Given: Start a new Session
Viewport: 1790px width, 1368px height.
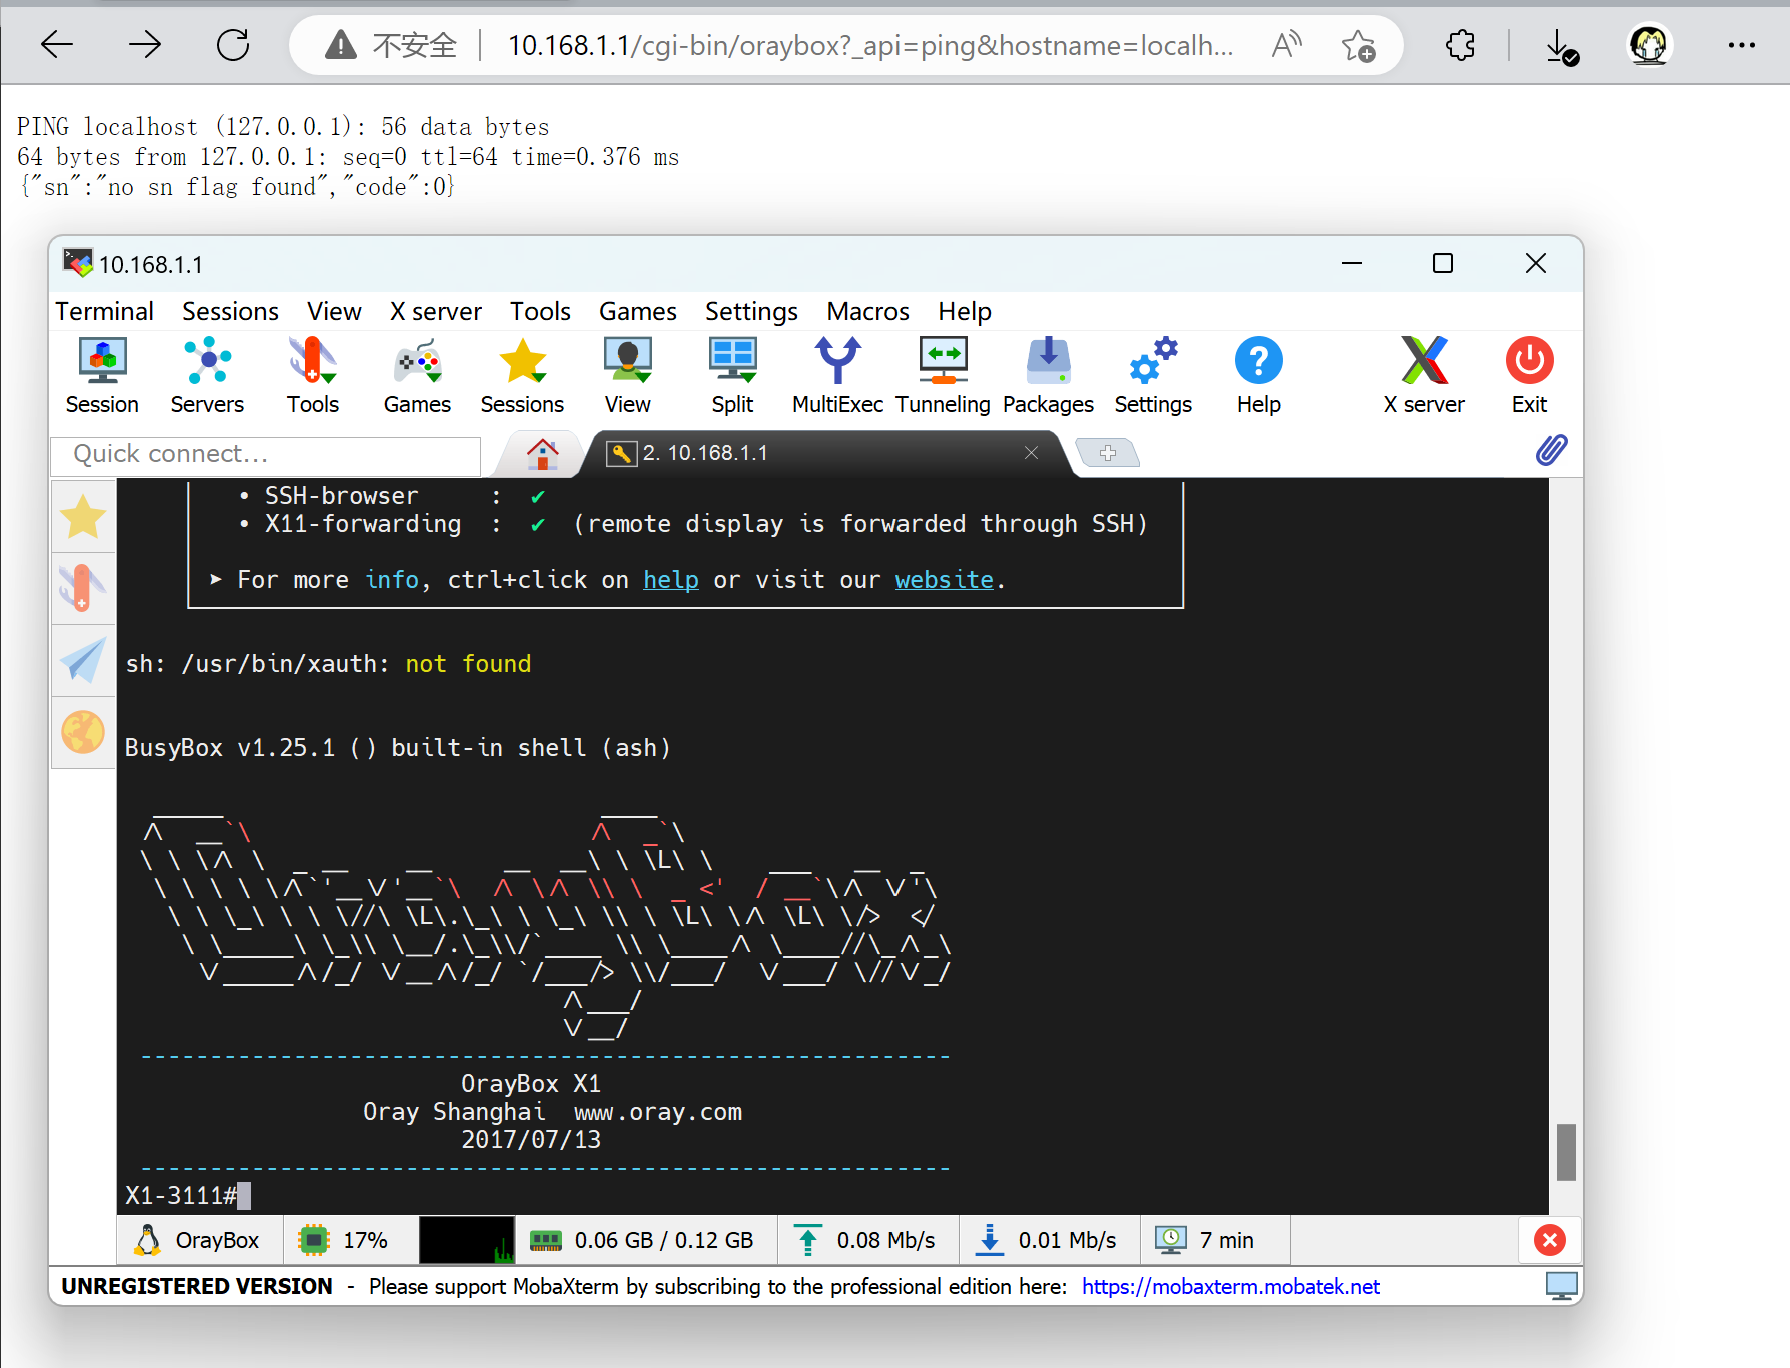Looking at the screenshot, I should click(102, 375).
